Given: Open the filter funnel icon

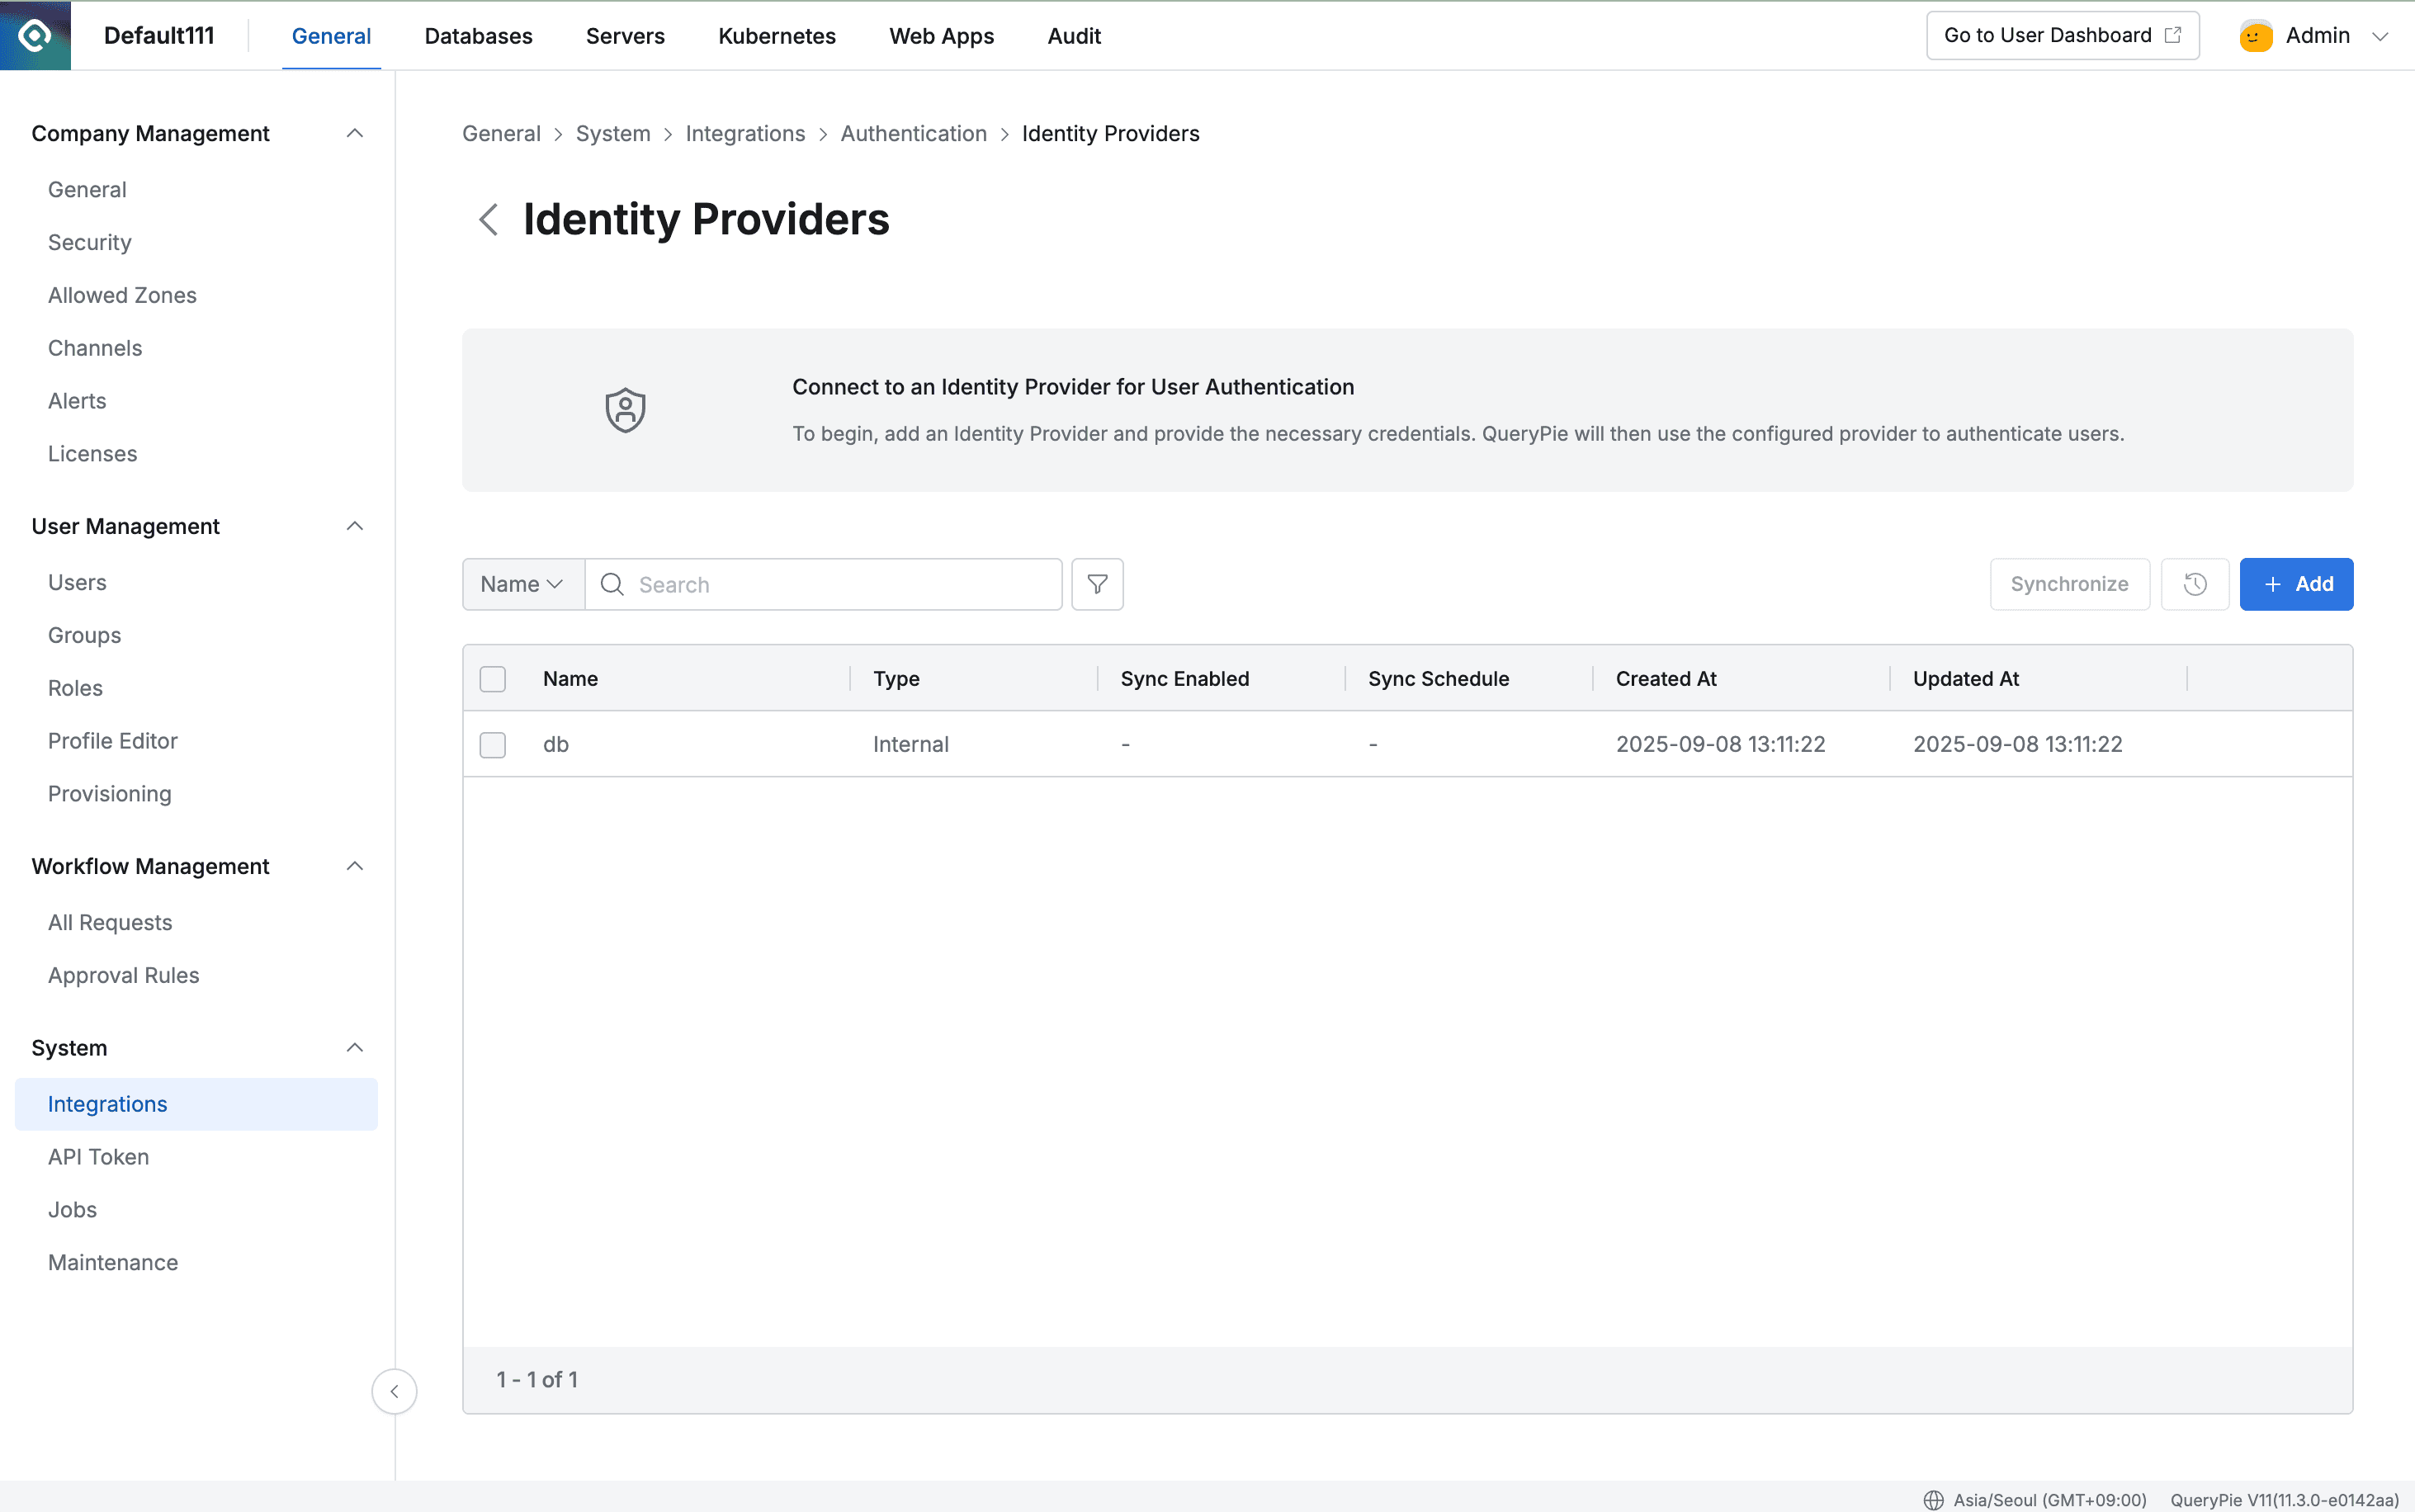Looking at the screenshot, I should coord(1097,584).
